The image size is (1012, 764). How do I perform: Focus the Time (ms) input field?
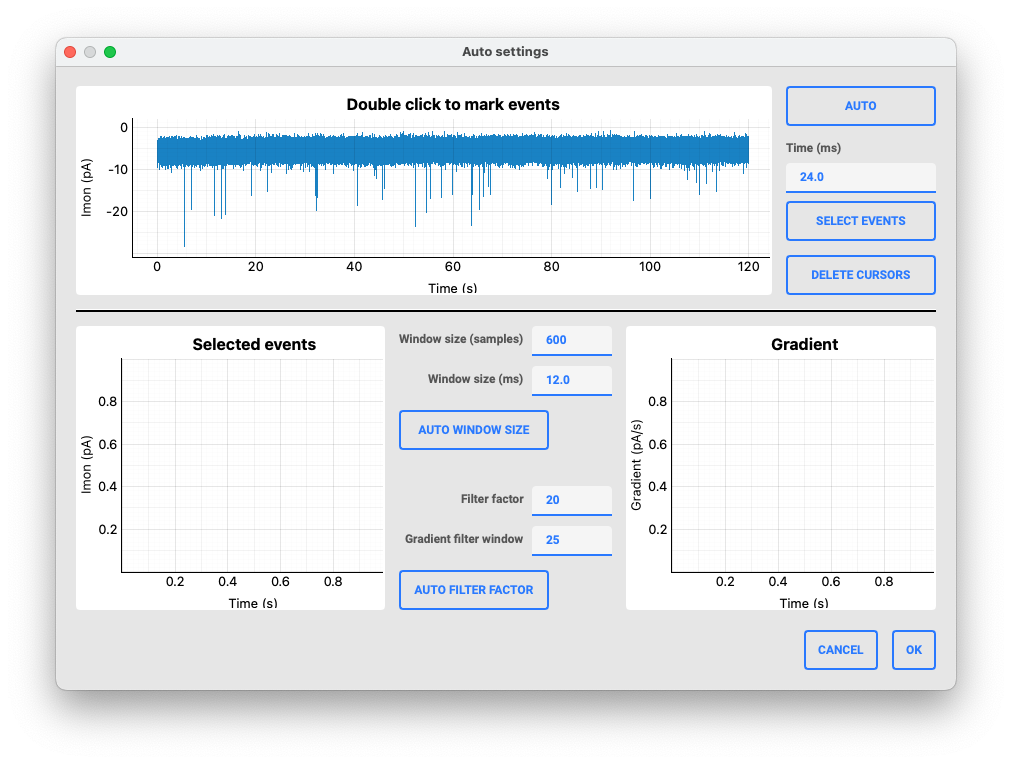coord(860,177)
